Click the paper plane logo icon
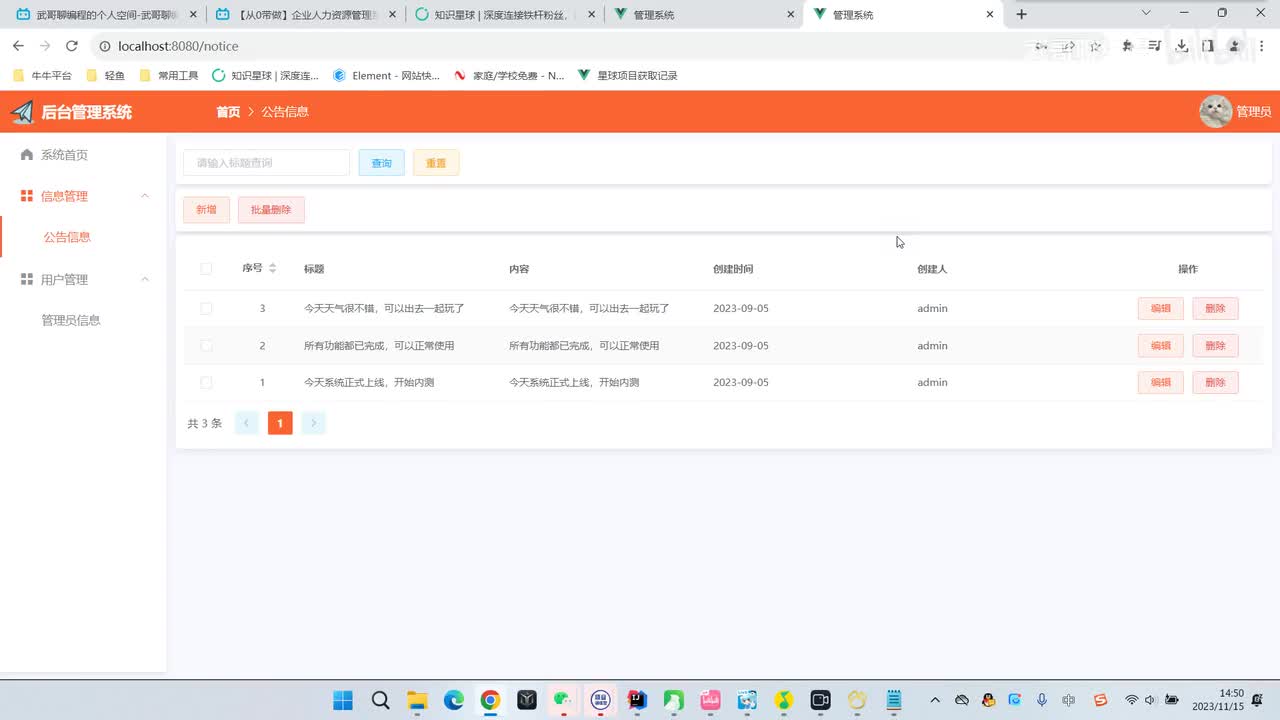This screenshot has width=1280, height=720. coord(22,112)
